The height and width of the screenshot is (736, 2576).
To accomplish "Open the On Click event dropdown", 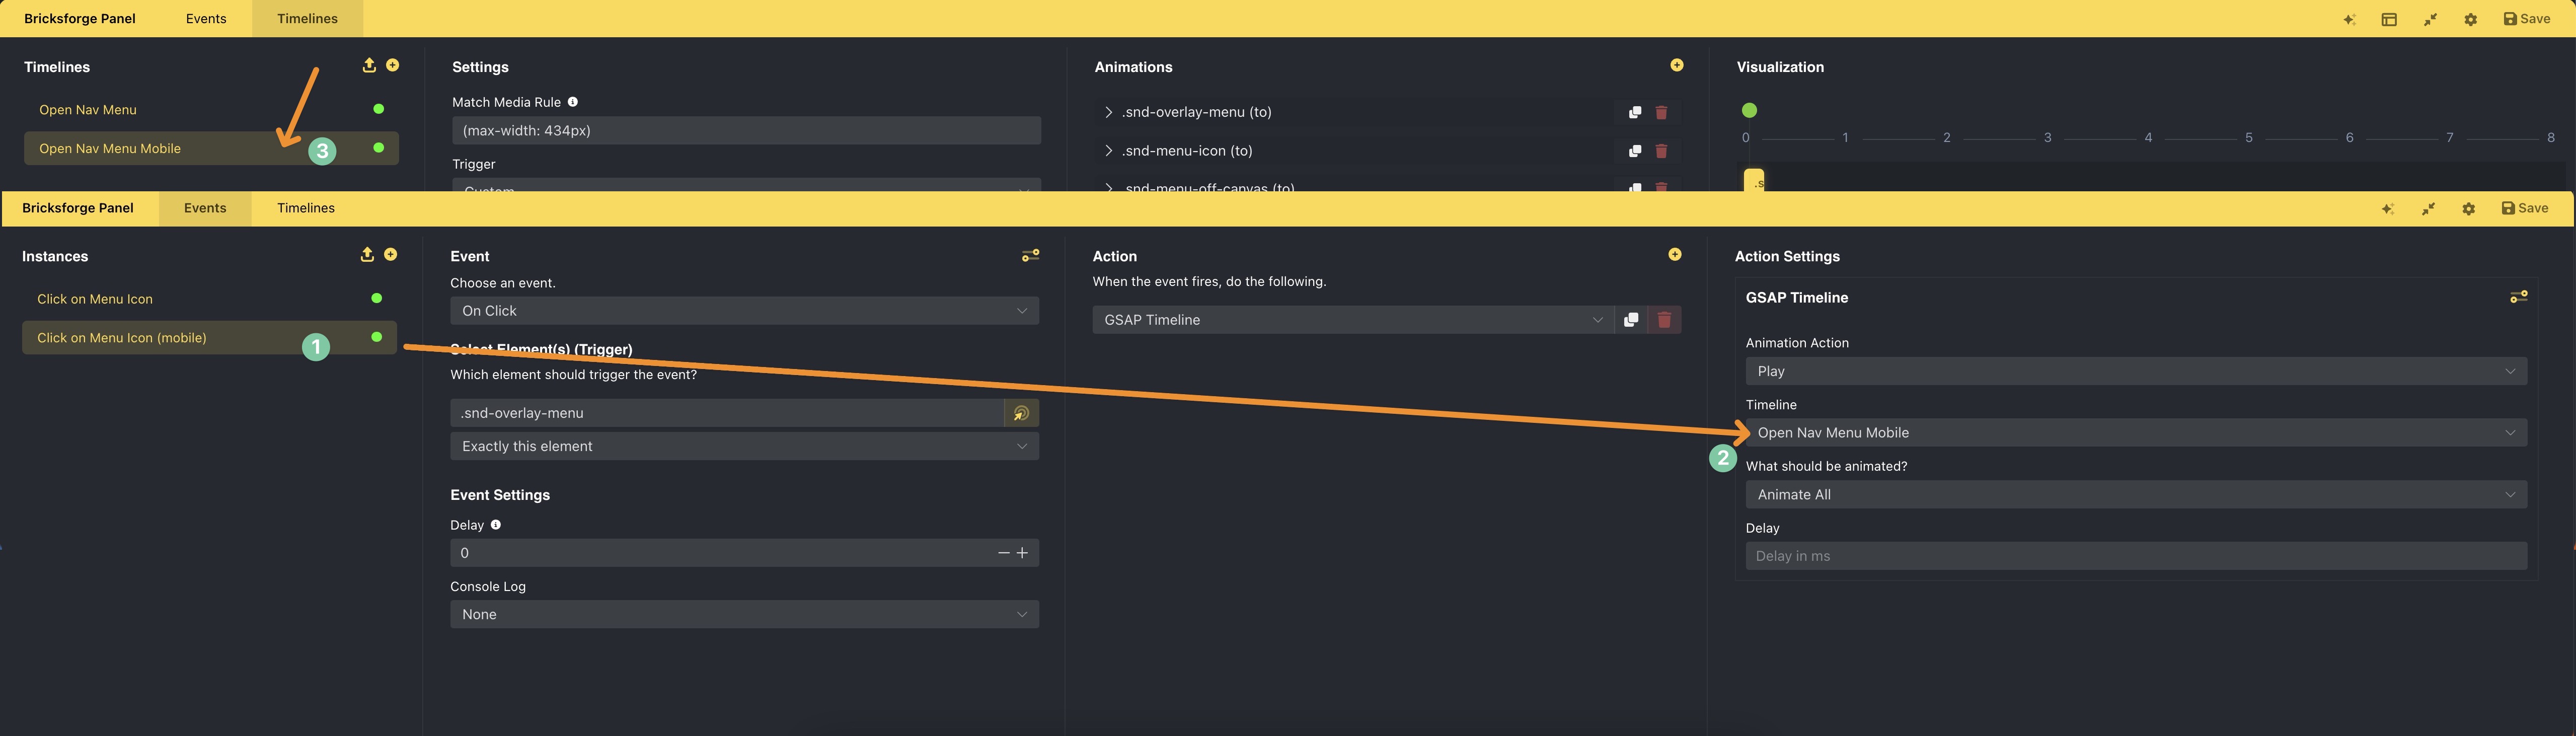I will [x=744, y=311].
